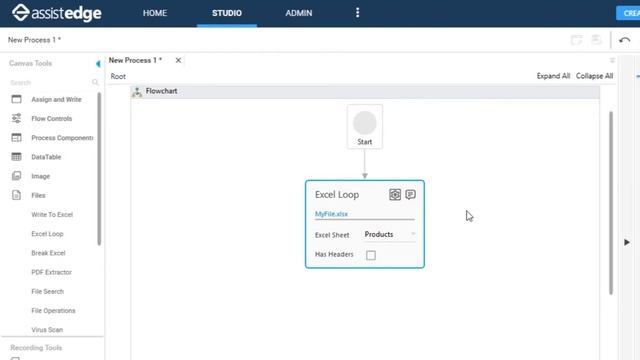Switch to the STUDIO tab
Image resolution: width=640 pixels, height=360 pixels.
click(x=227, y=13)
